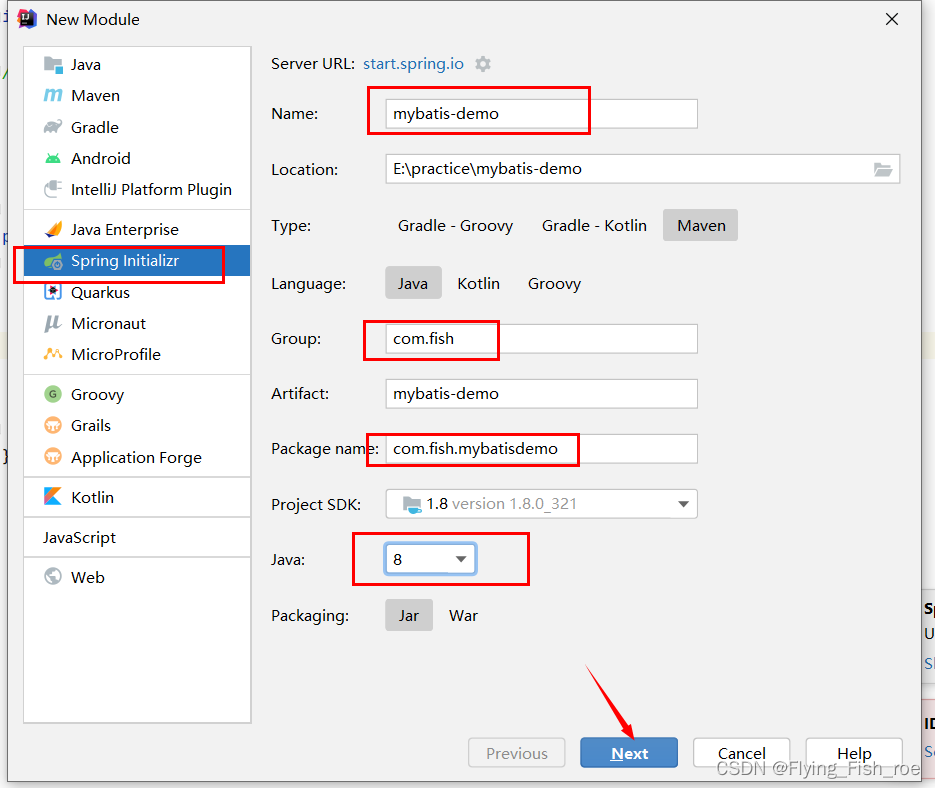
Task: Select Java Enterprise list entry
Action: coord(137,229)
